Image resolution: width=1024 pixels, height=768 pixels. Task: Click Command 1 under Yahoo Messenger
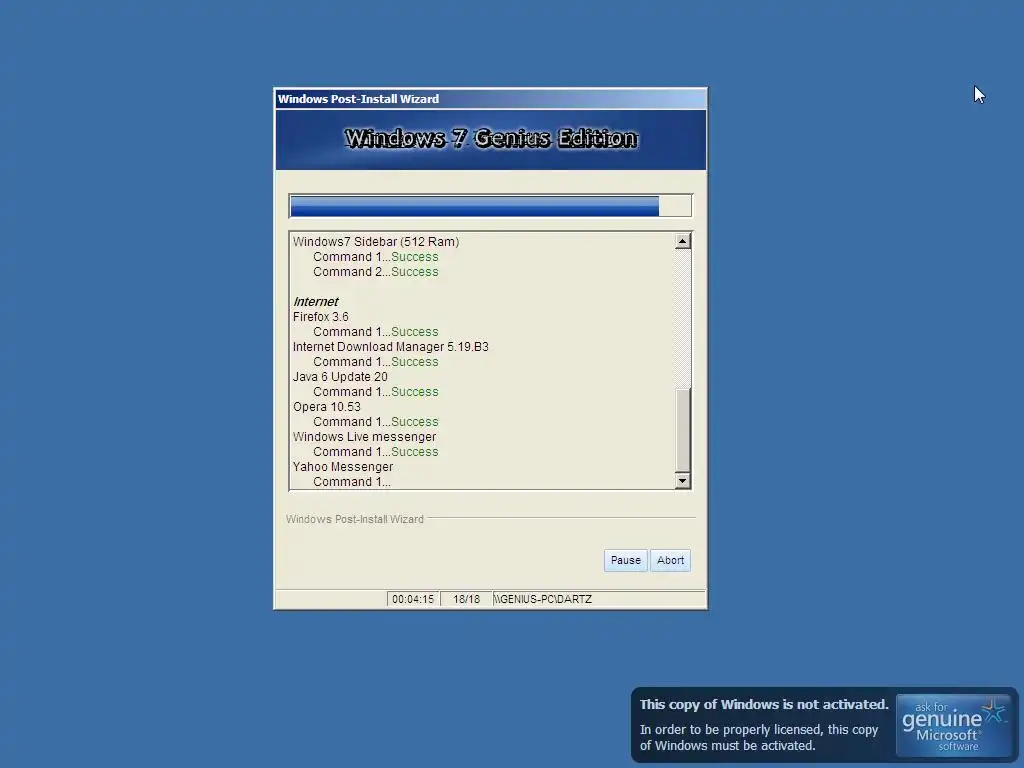[x=351, y=482]
